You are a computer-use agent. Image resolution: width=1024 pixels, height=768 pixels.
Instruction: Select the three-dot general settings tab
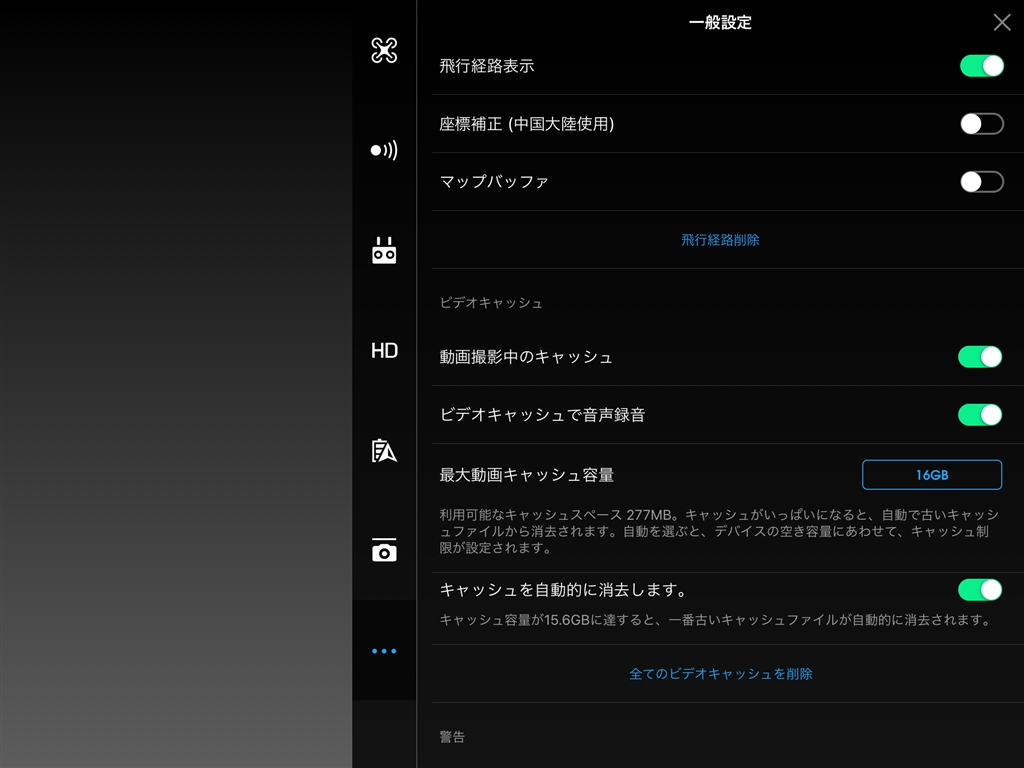pyautogui.click(x=384, y=651)
